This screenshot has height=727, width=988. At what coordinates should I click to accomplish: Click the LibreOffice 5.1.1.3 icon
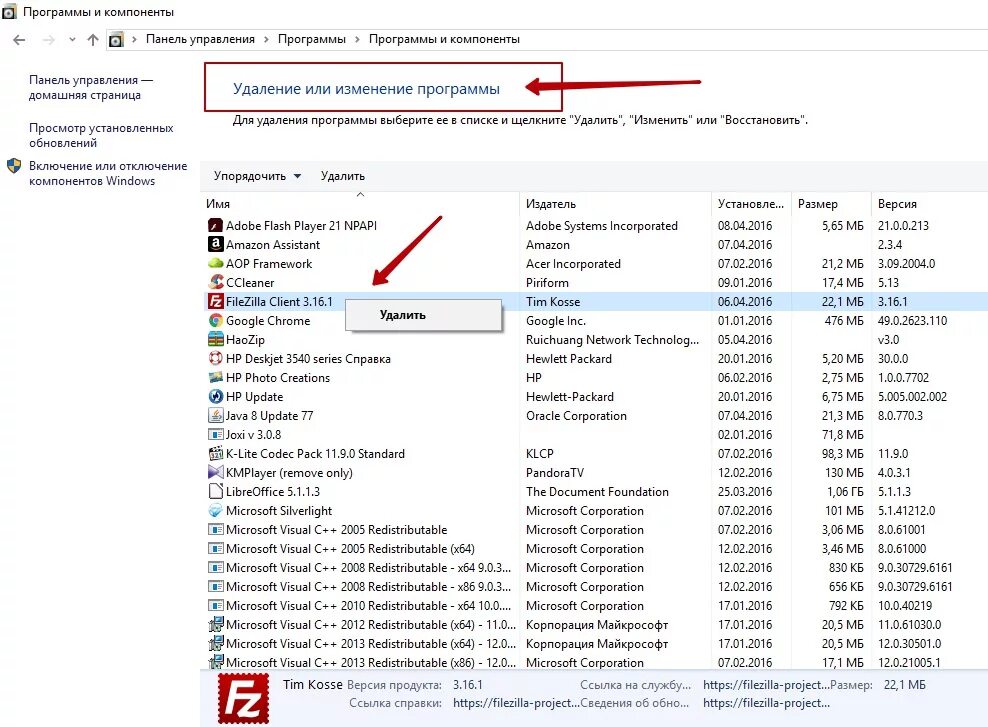tap(215, 491)
